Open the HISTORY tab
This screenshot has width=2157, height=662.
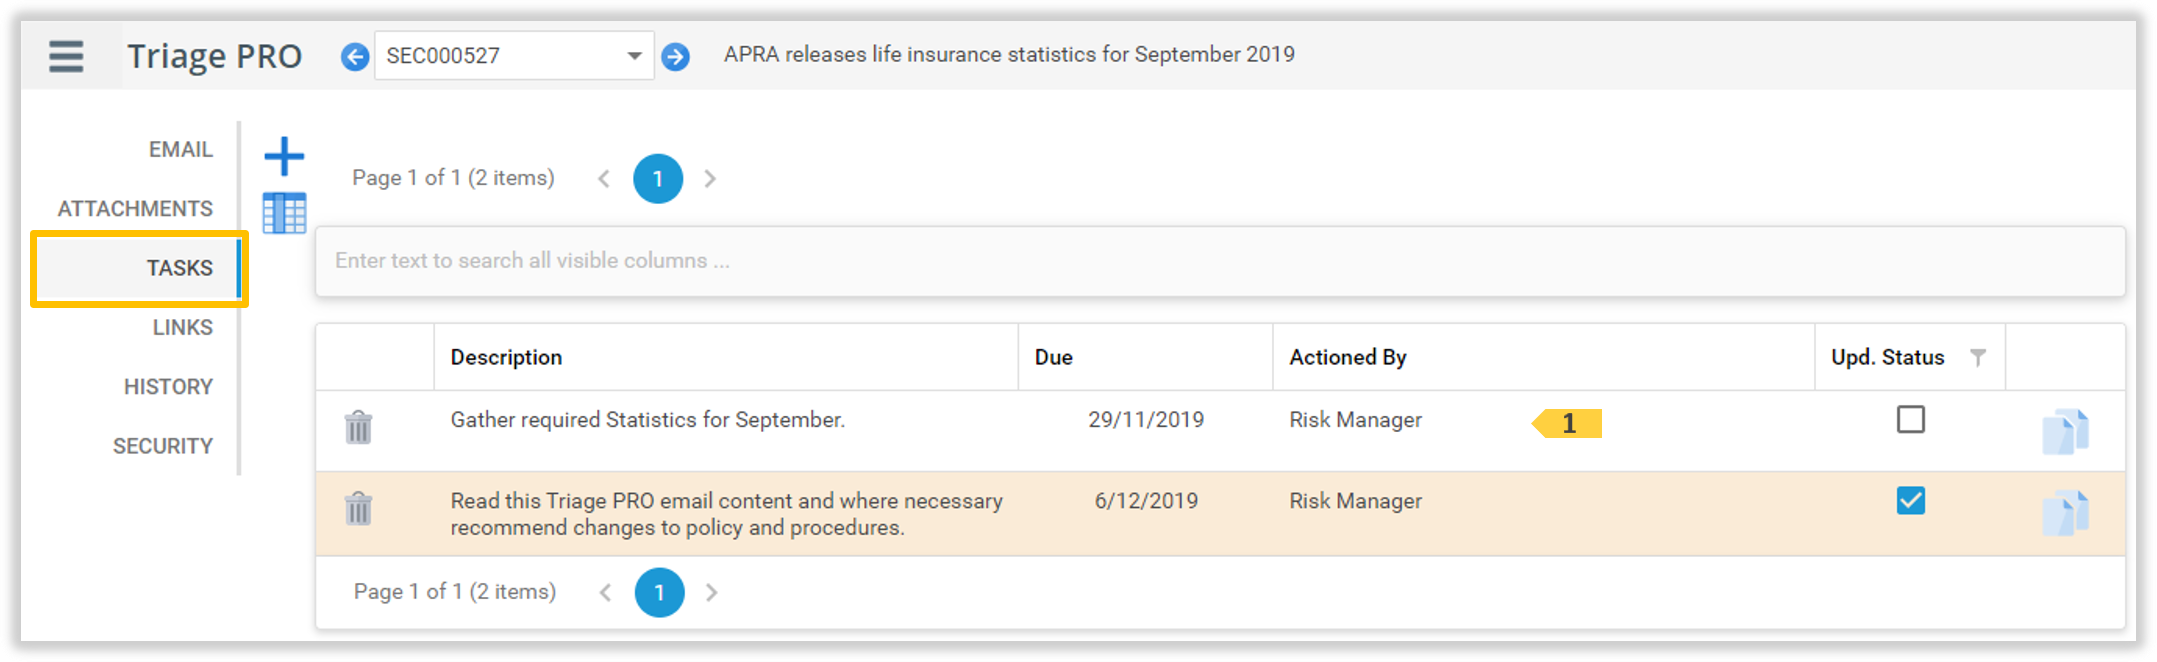[x=168, y=387]
